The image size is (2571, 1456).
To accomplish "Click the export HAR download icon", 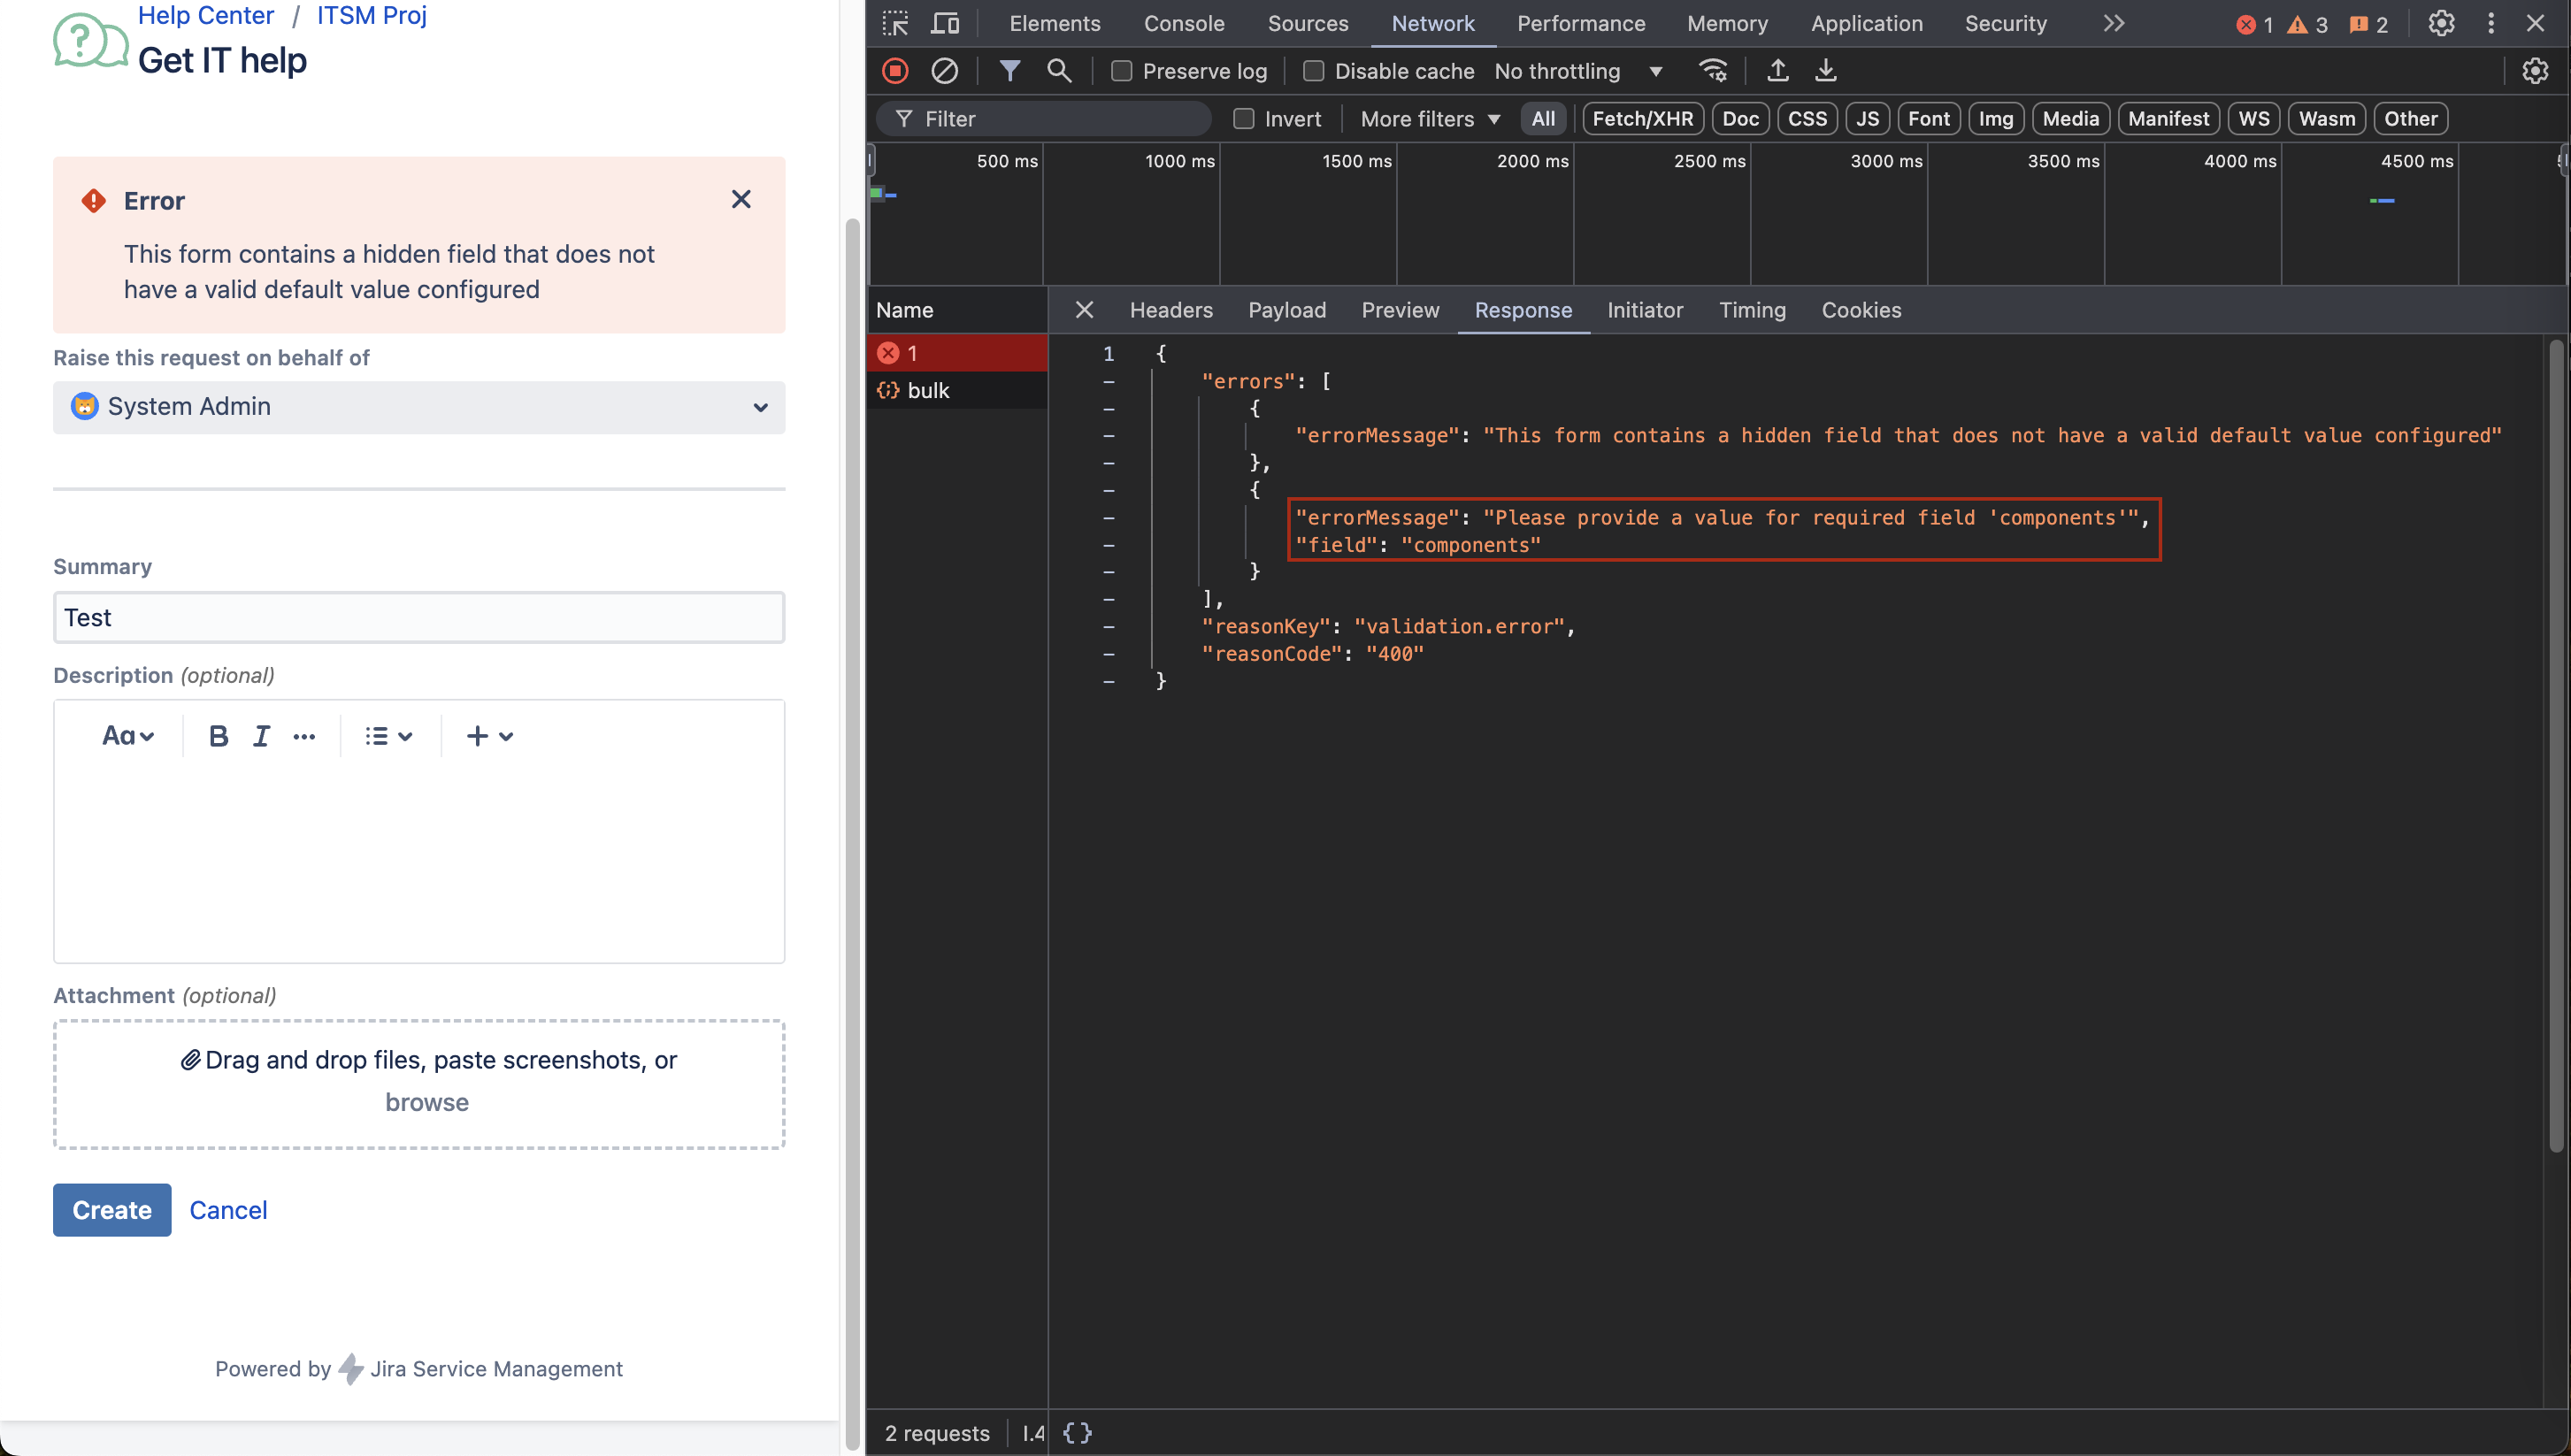I will tap(1826, 71).
